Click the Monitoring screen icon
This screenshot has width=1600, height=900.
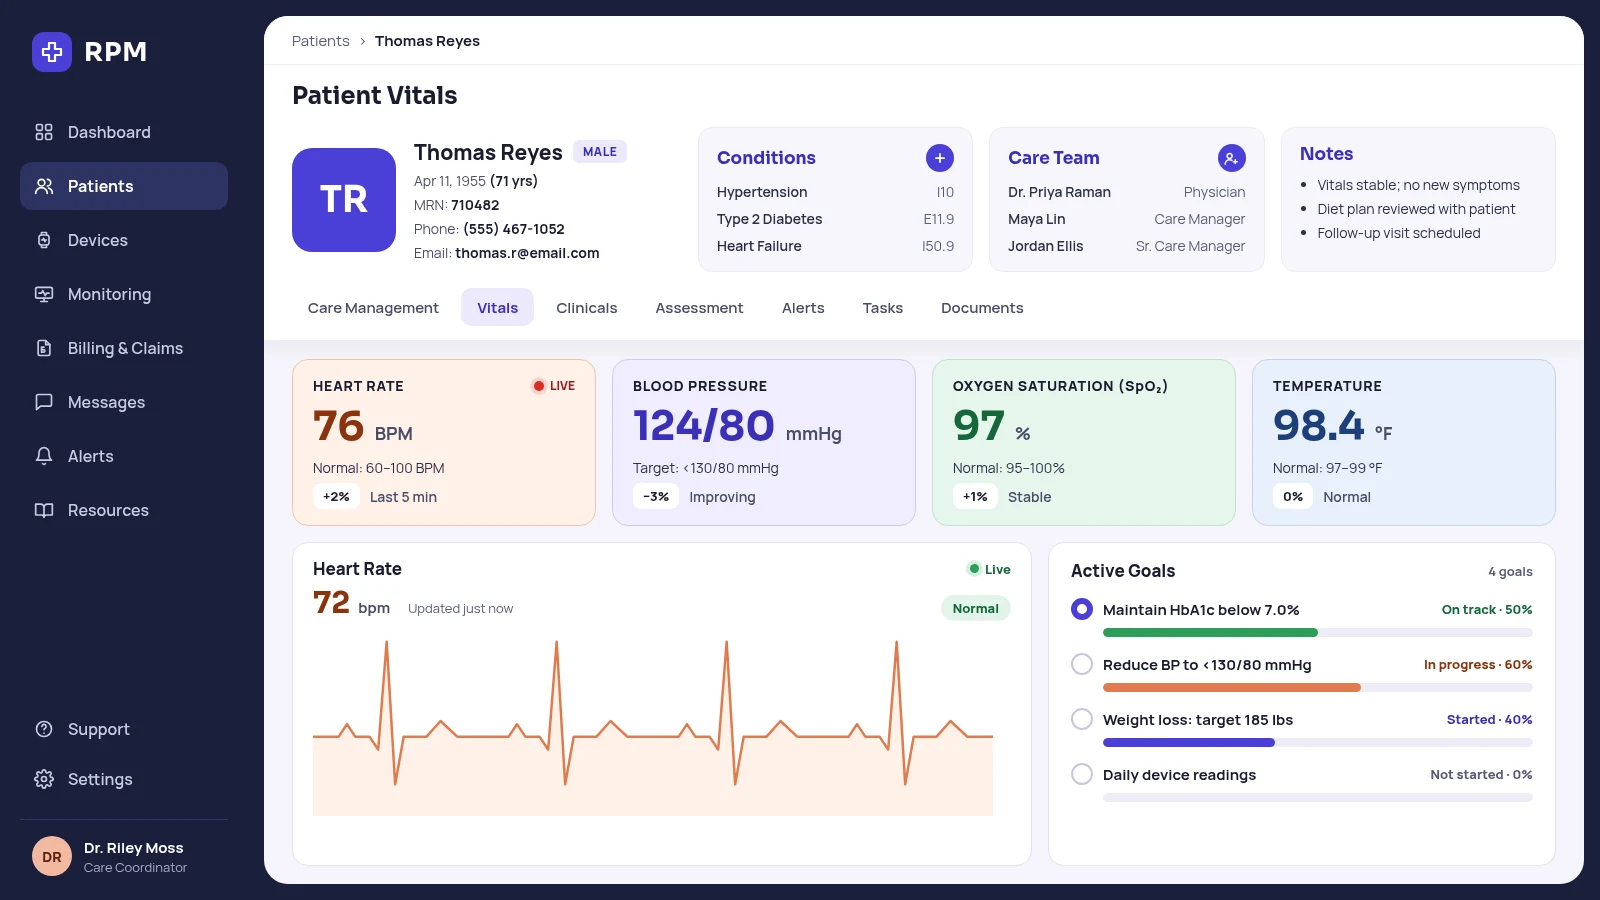click(x=44, y=294)
